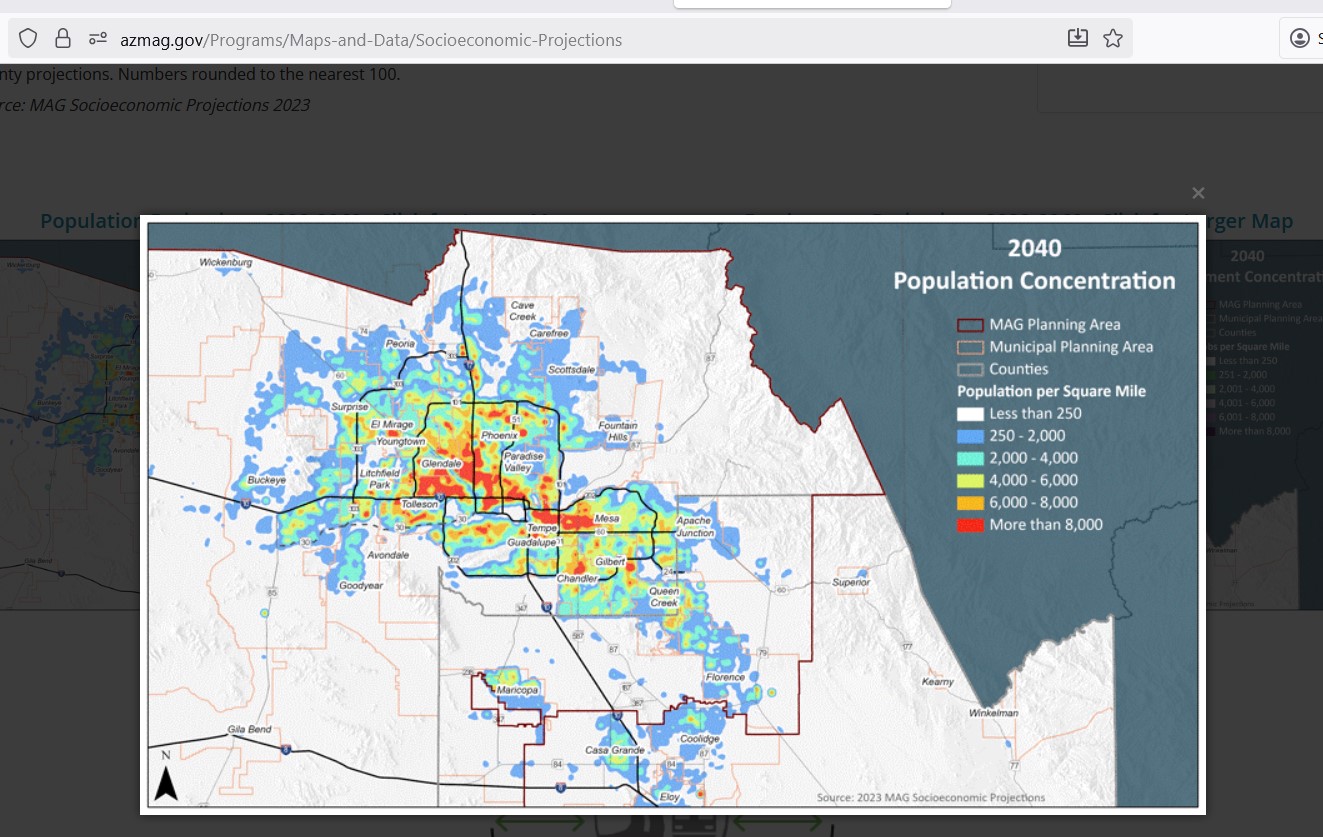
Task: Open the browser account profile icon
Action: point(1299,39)
